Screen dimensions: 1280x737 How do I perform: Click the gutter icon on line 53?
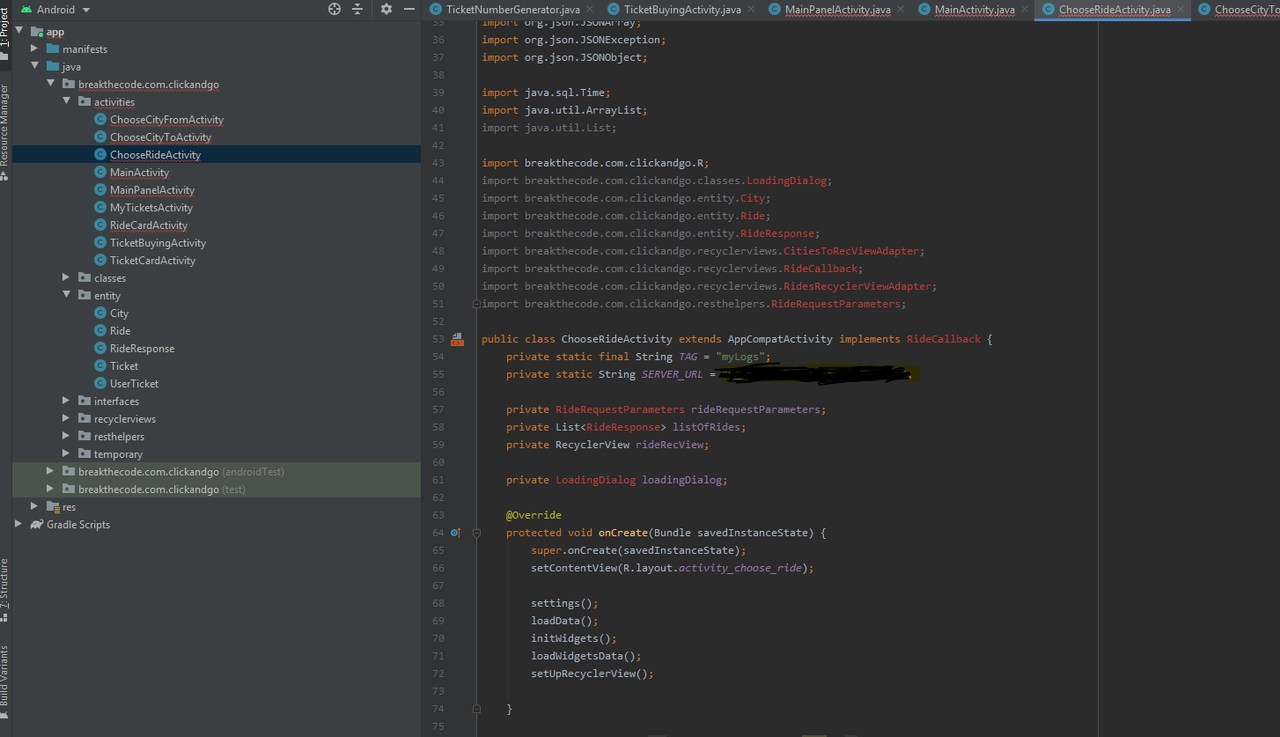457,340
